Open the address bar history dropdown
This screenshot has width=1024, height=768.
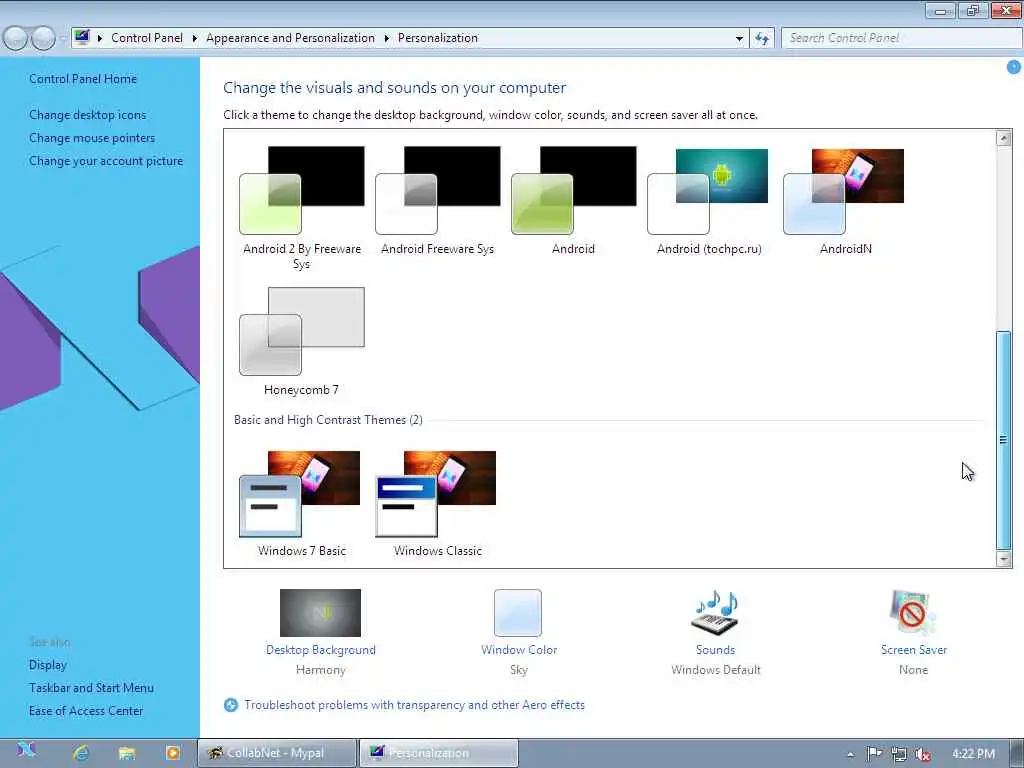pyautogui.click(x=739, y=39)
